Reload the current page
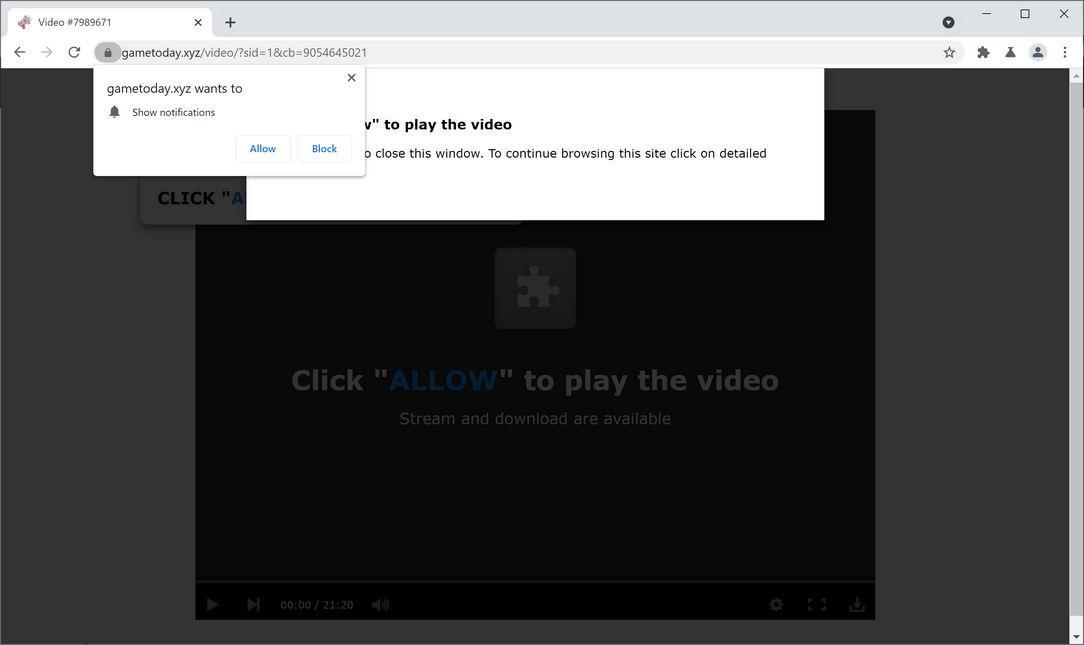 74,52
